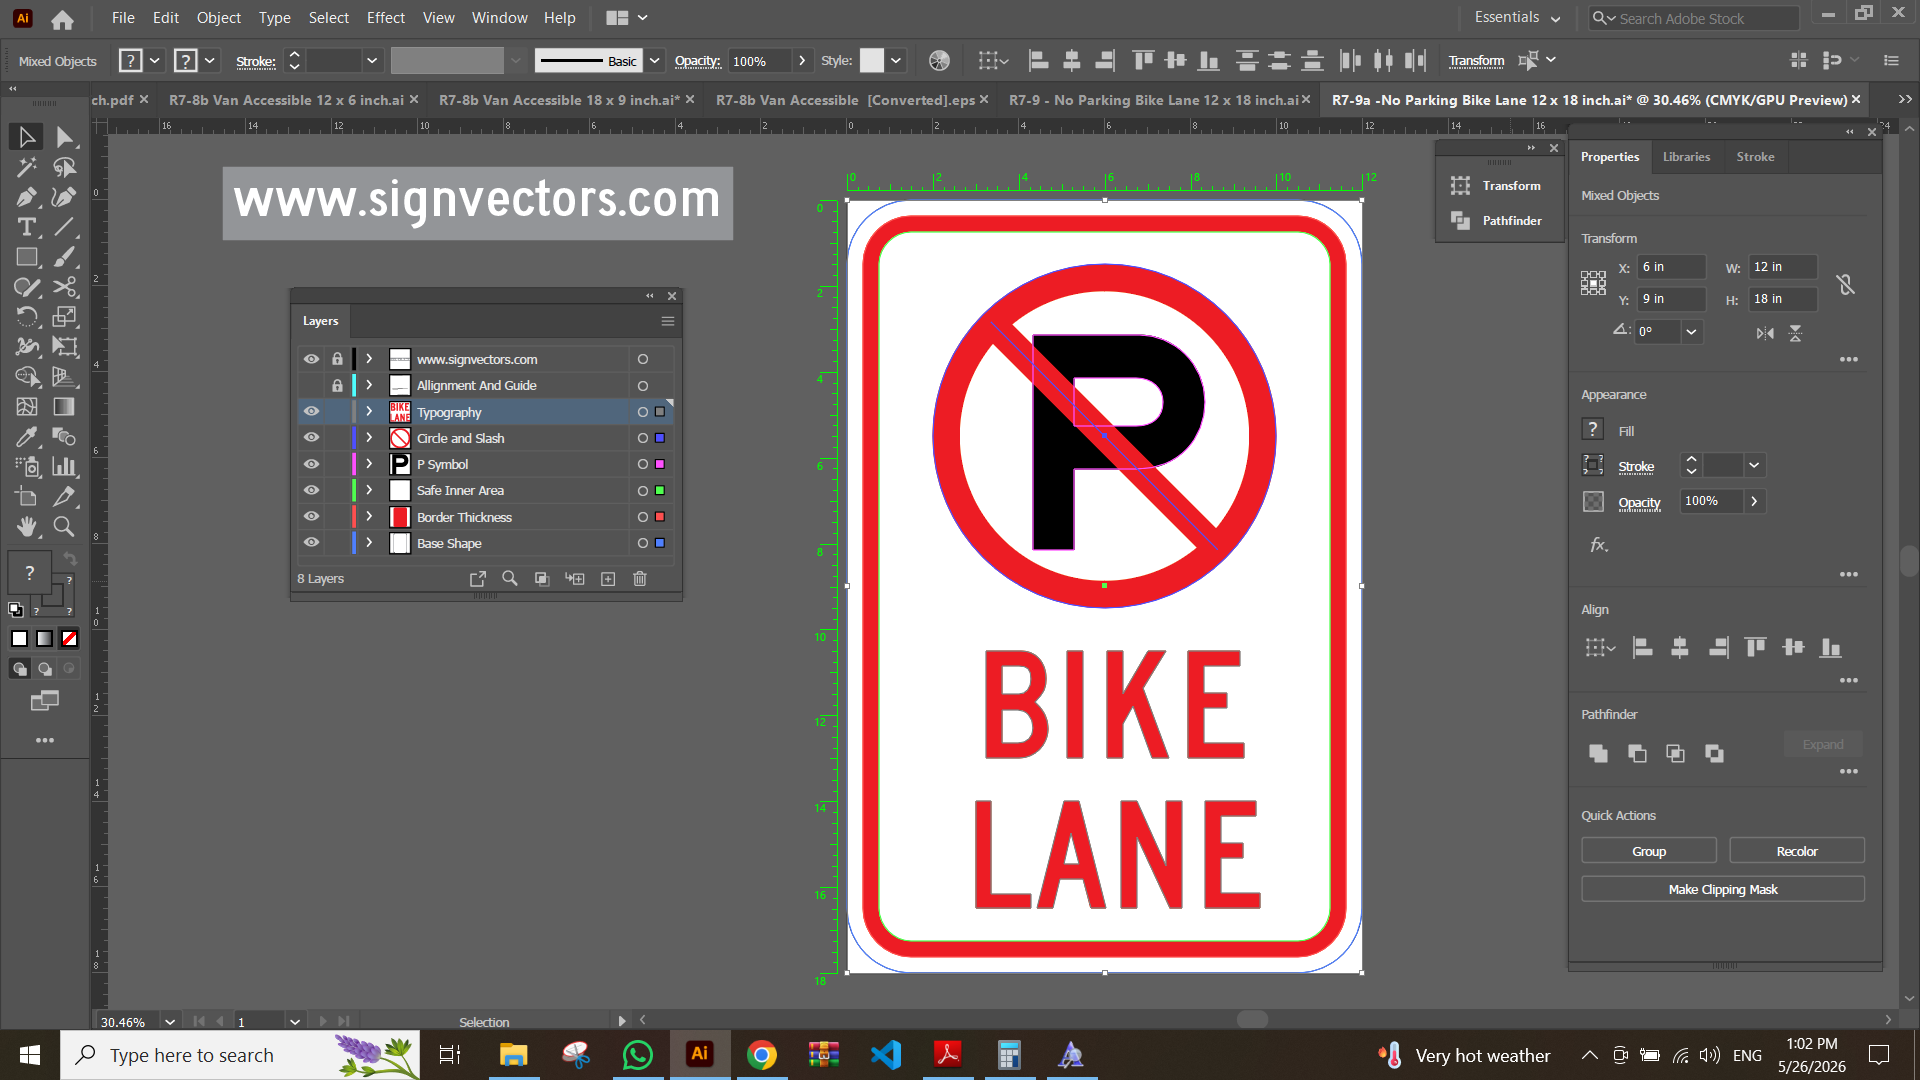The height and width of the screenshot is (1080, 1920).
Task: Expand the Circle and Slash layer
Action: (369, 438)
